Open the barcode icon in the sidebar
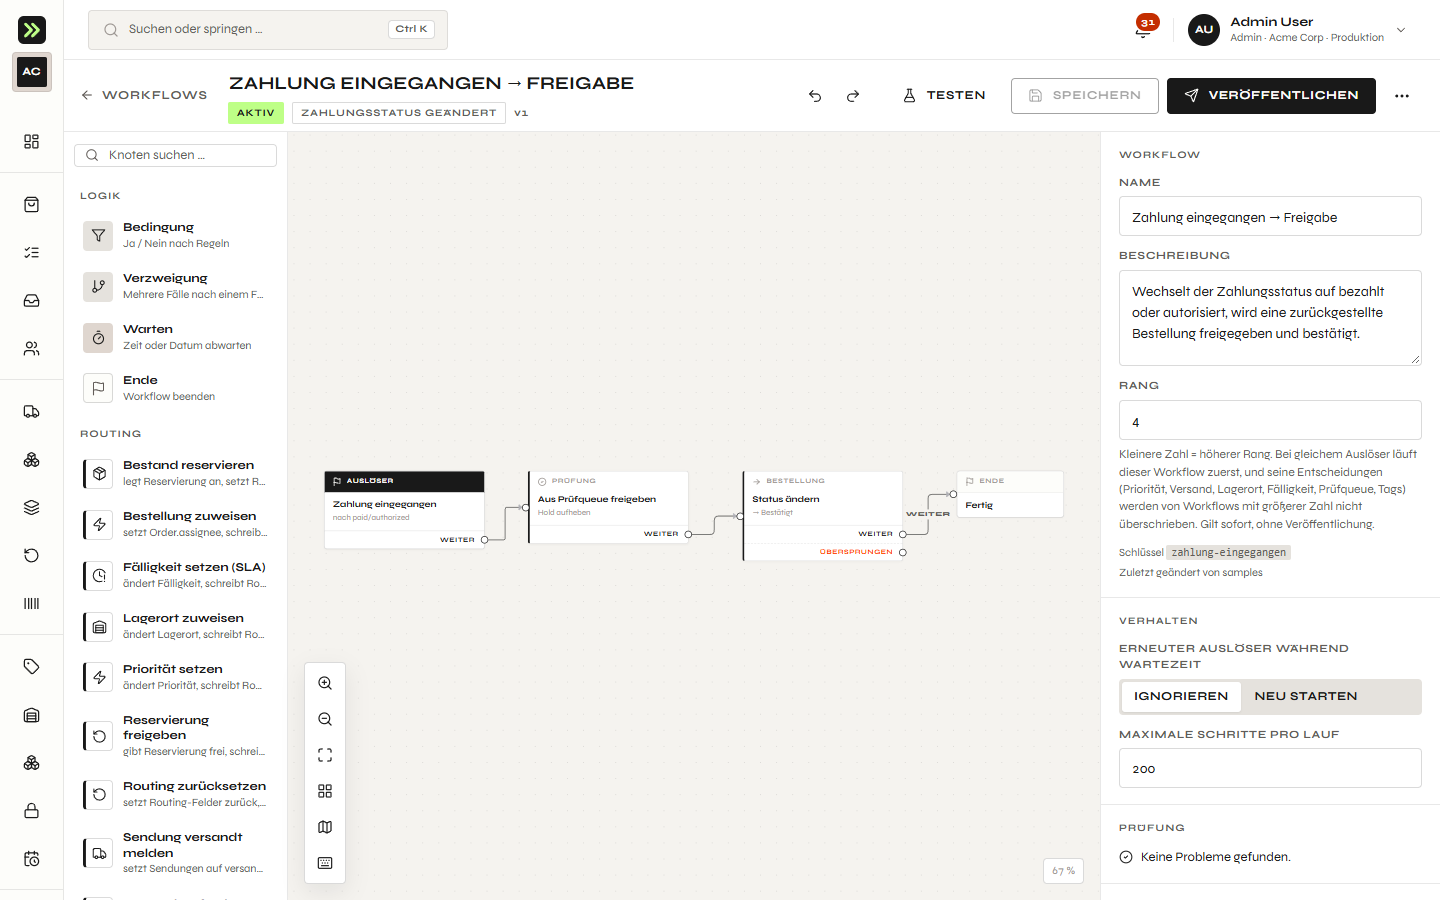The image size is (1440, 900). [32, 604]
